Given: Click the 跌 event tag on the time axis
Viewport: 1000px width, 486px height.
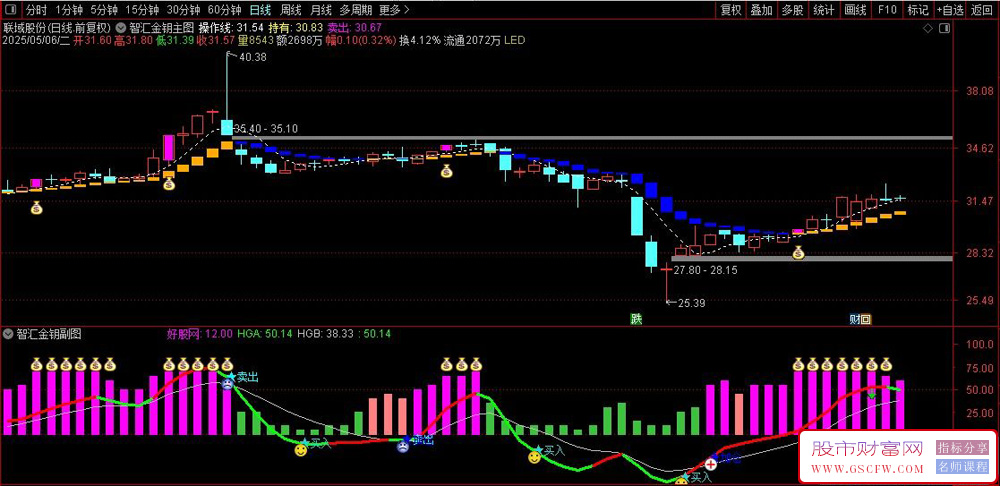Looking at the screenshot, I should (636, 319).
